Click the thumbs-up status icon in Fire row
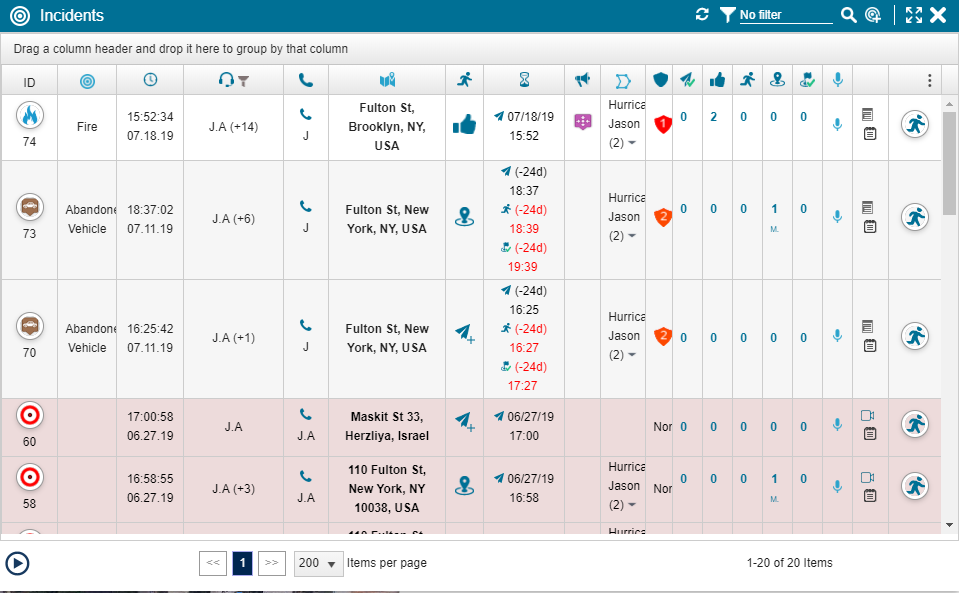Viewport: 959px width, 593px height. point(464,124)
